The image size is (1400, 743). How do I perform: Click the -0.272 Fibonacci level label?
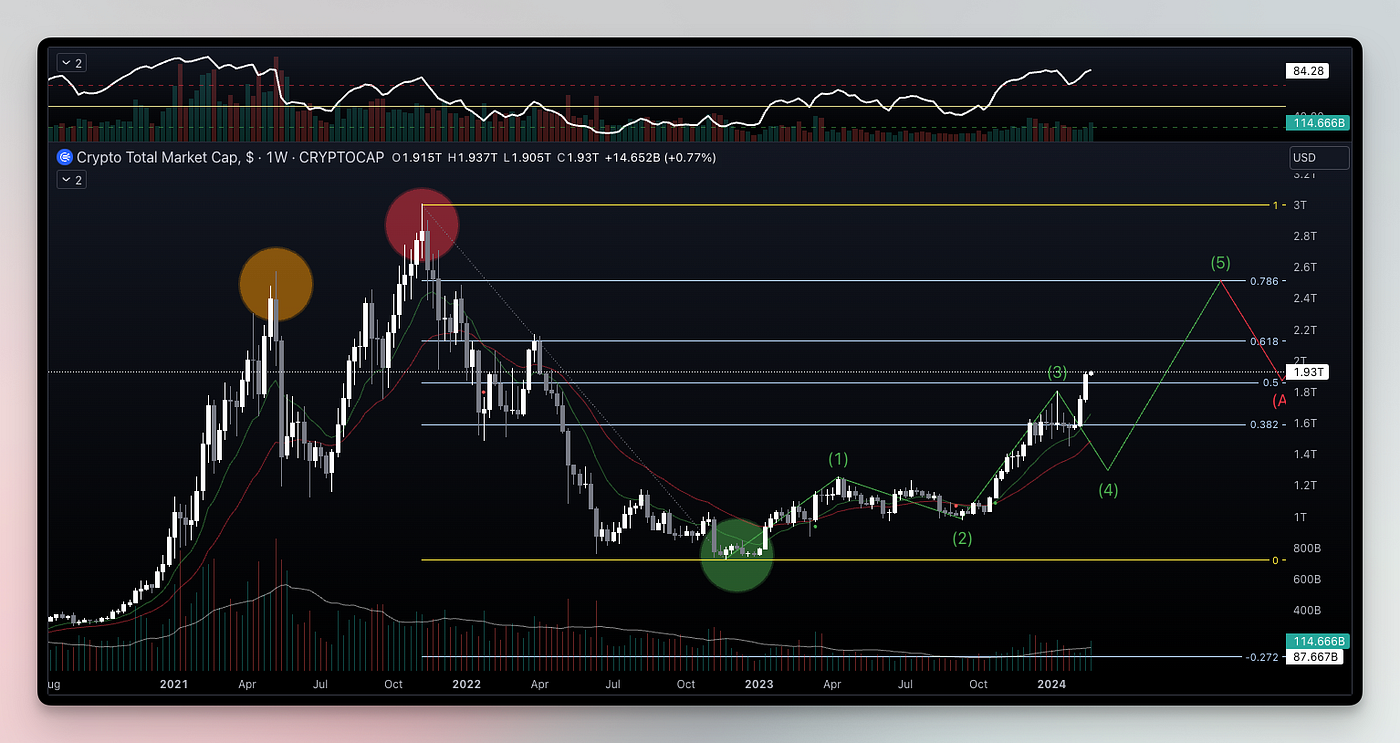pyautogui.click(x=1264, y=657)
